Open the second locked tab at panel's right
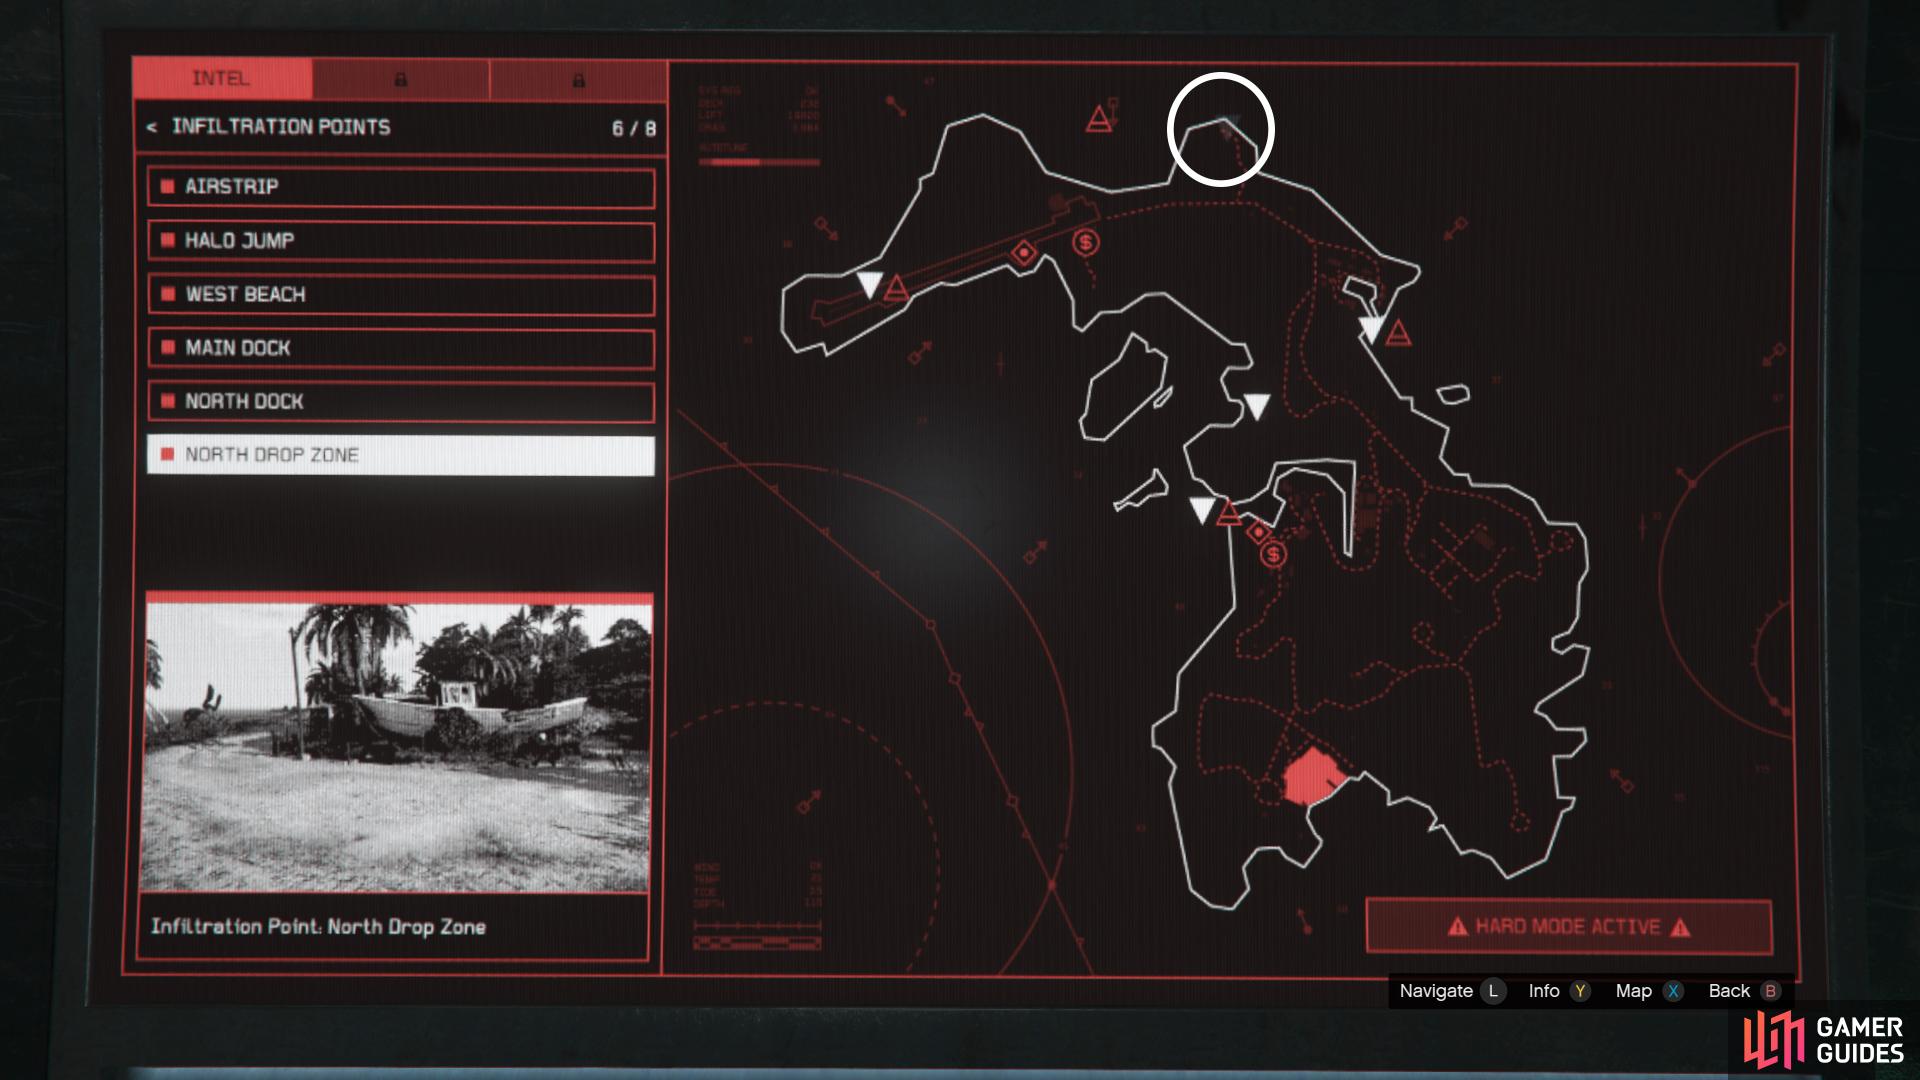Image resolution: width=1920 pixels, height=1080 pixels. click(x=579, y=80)
